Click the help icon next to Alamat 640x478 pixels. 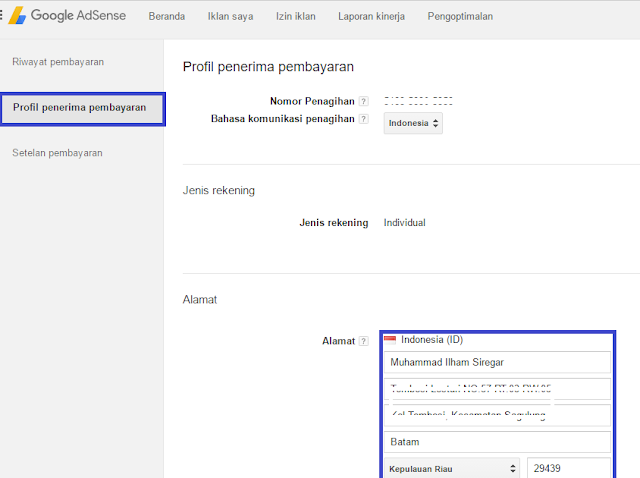pos(364,341)
